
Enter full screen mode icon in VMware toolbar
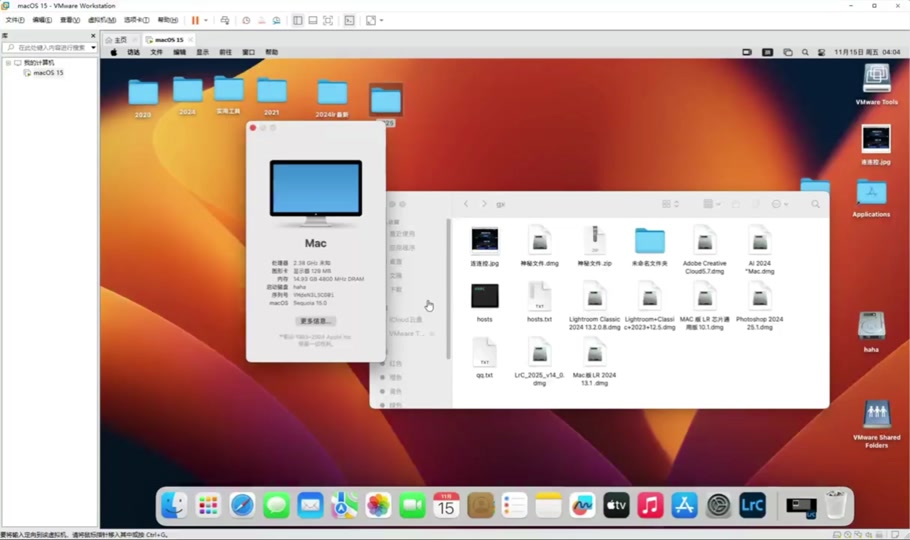tap(328, 20)
